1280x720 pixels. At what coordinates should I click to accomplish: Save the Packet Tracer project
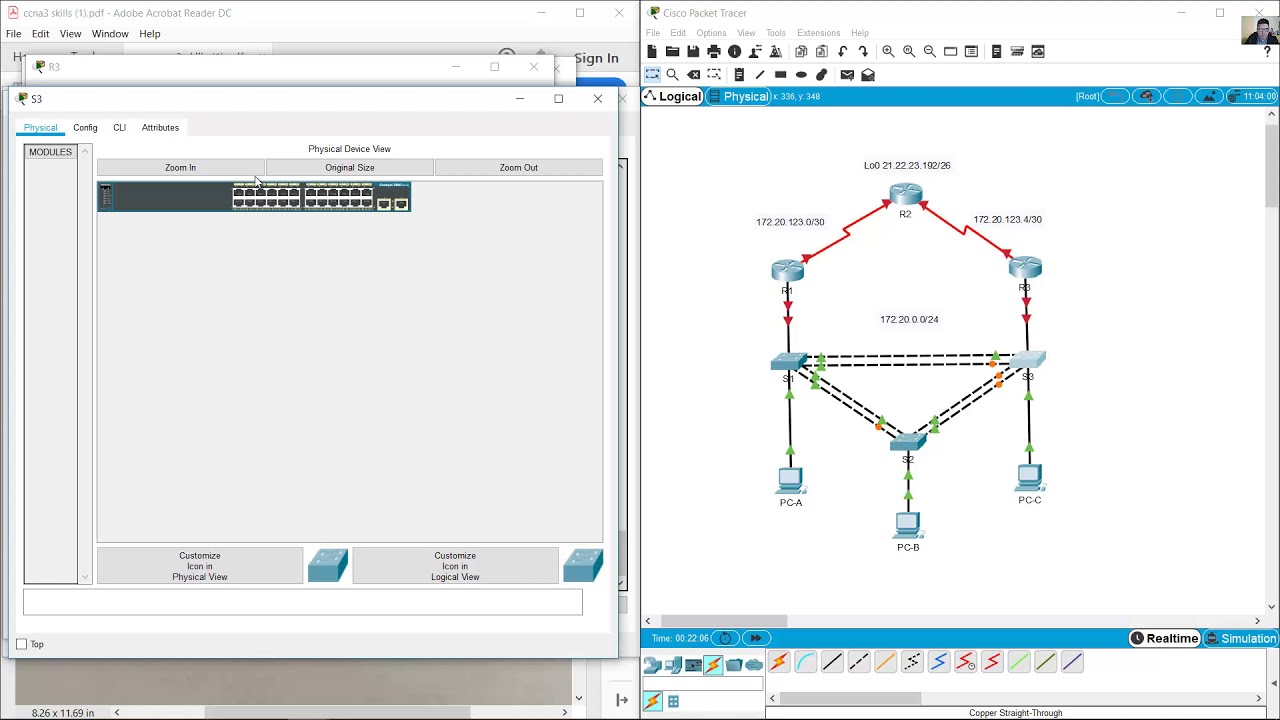pyautogui.click(x=693, y=52)
